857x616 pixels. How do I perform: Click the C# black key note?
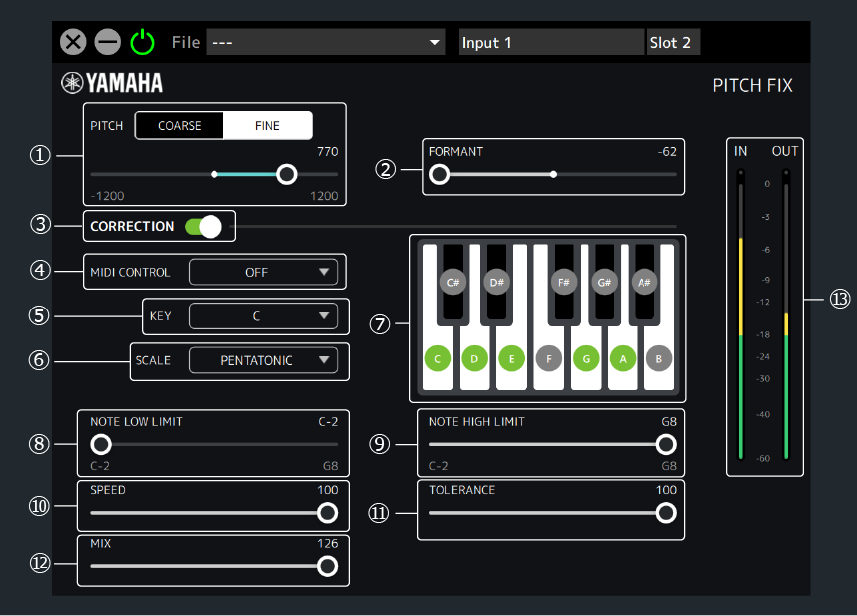tap(454, 282)
